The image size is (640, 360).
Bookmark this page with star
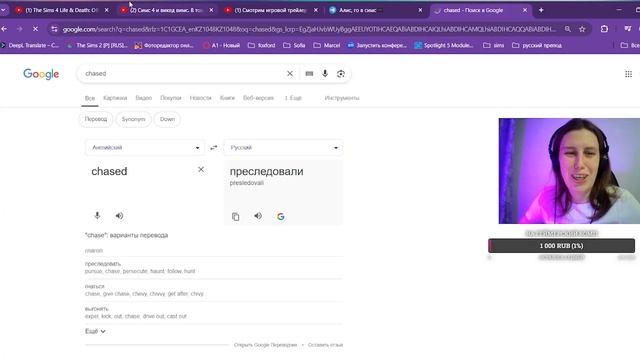(x=582, y=29)
